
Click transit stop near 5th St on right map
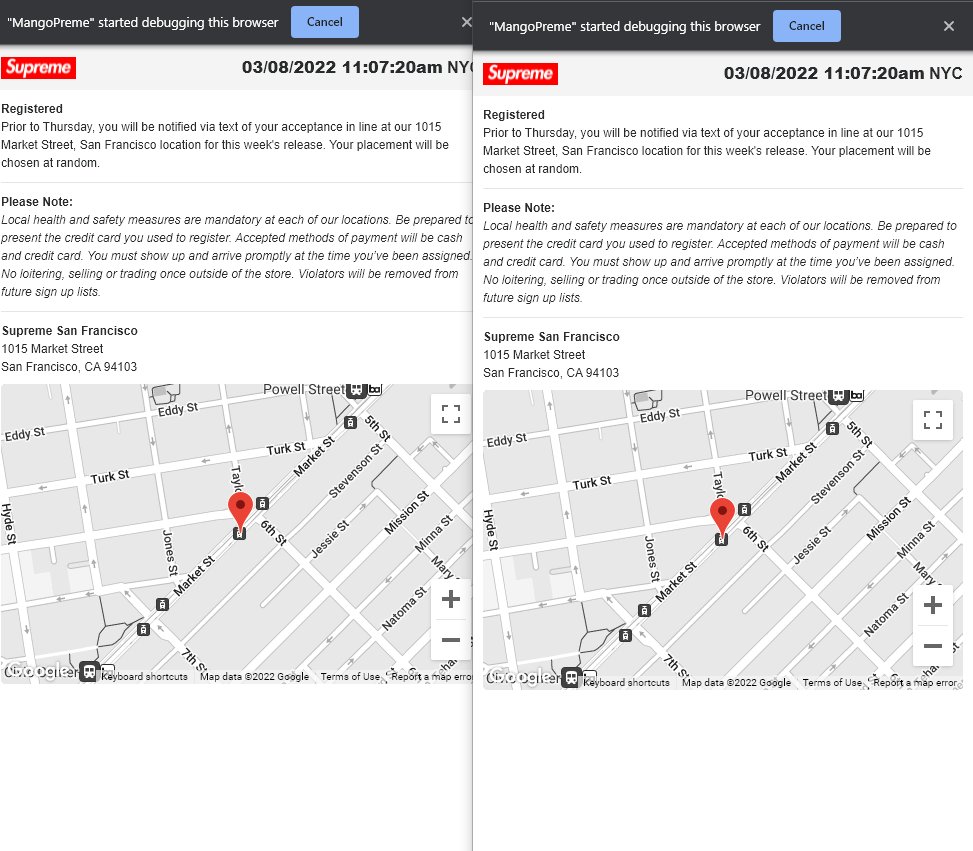(x=833, y=428)
